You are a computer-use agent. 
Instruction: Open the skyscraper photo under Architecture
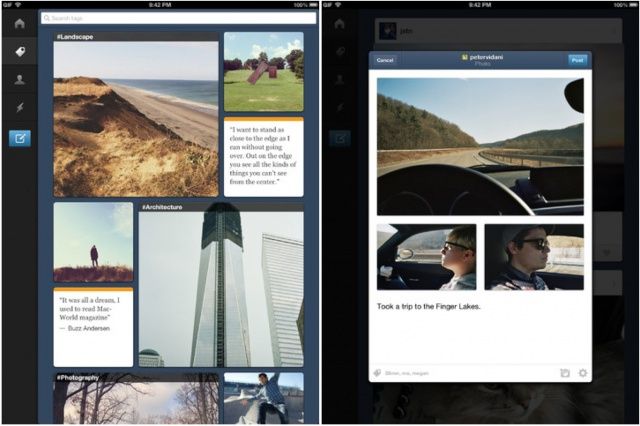coord(221,289)
